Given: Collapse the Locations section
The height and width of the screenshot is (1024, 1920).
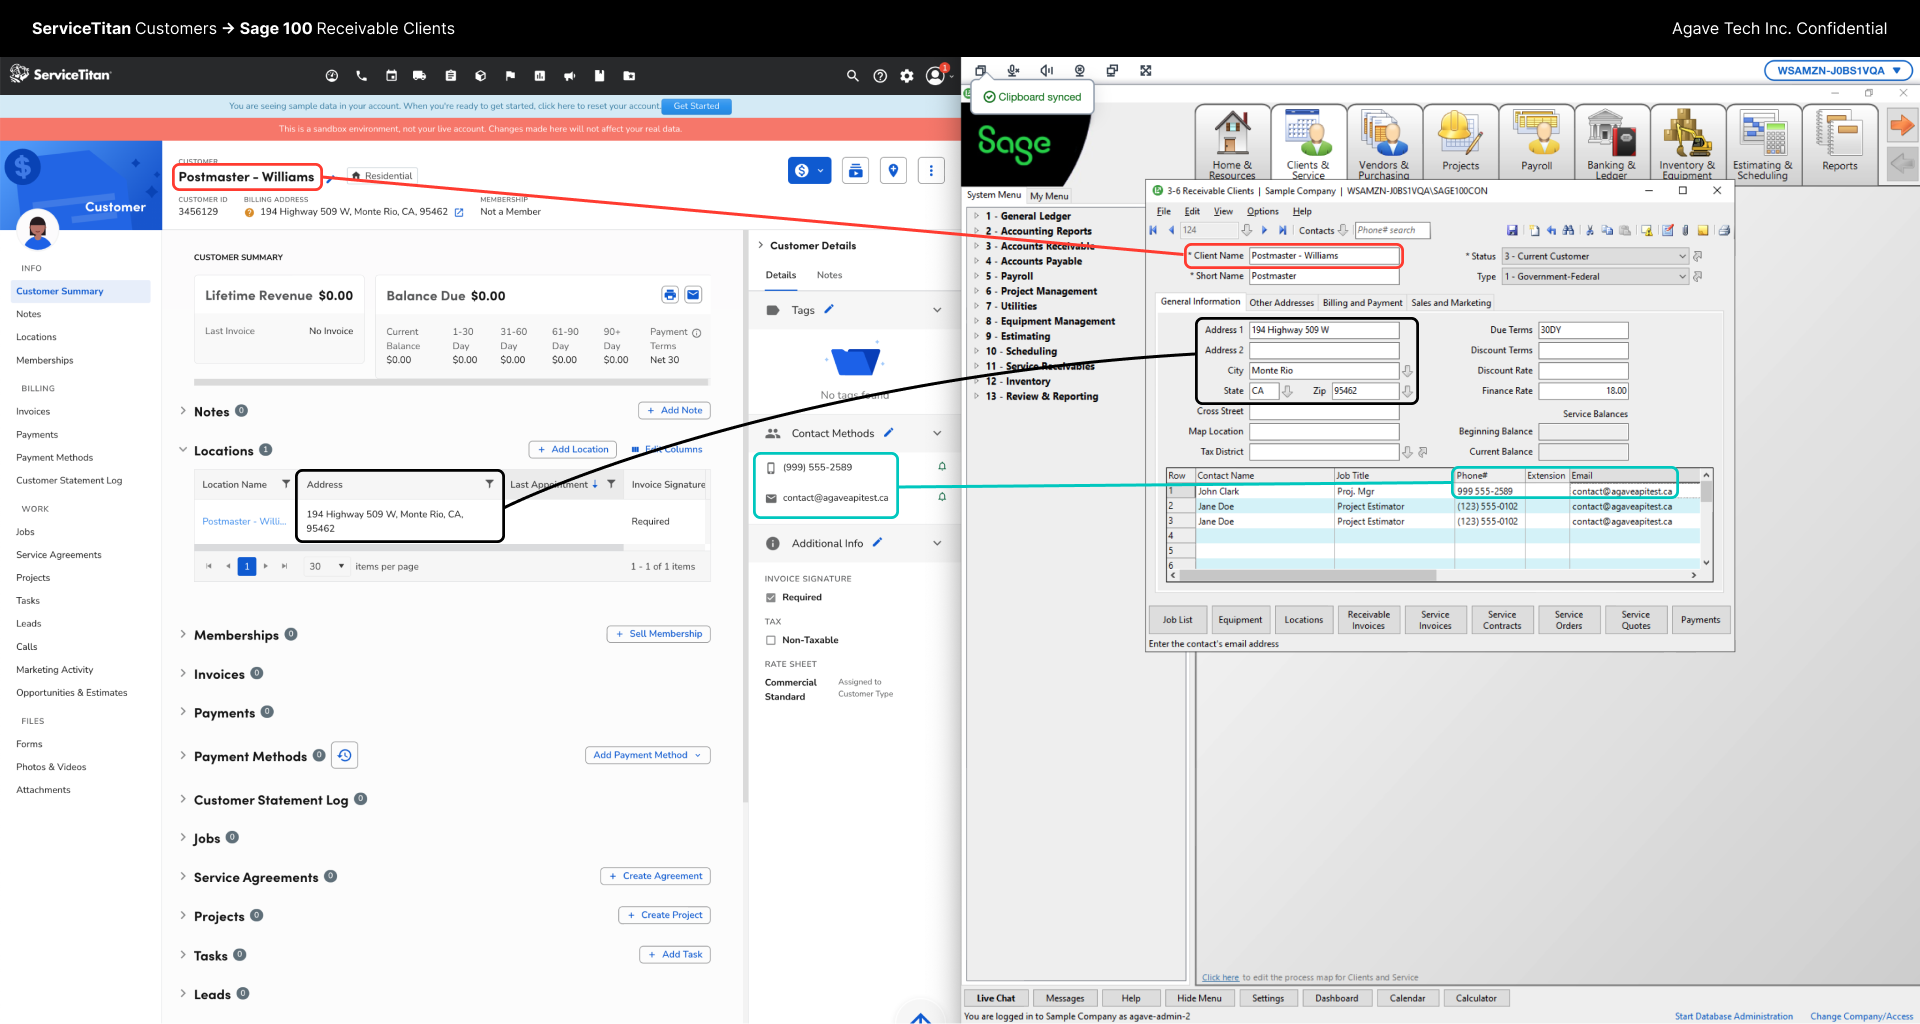Looking at the screenshot, I should (x=183, y=450).
